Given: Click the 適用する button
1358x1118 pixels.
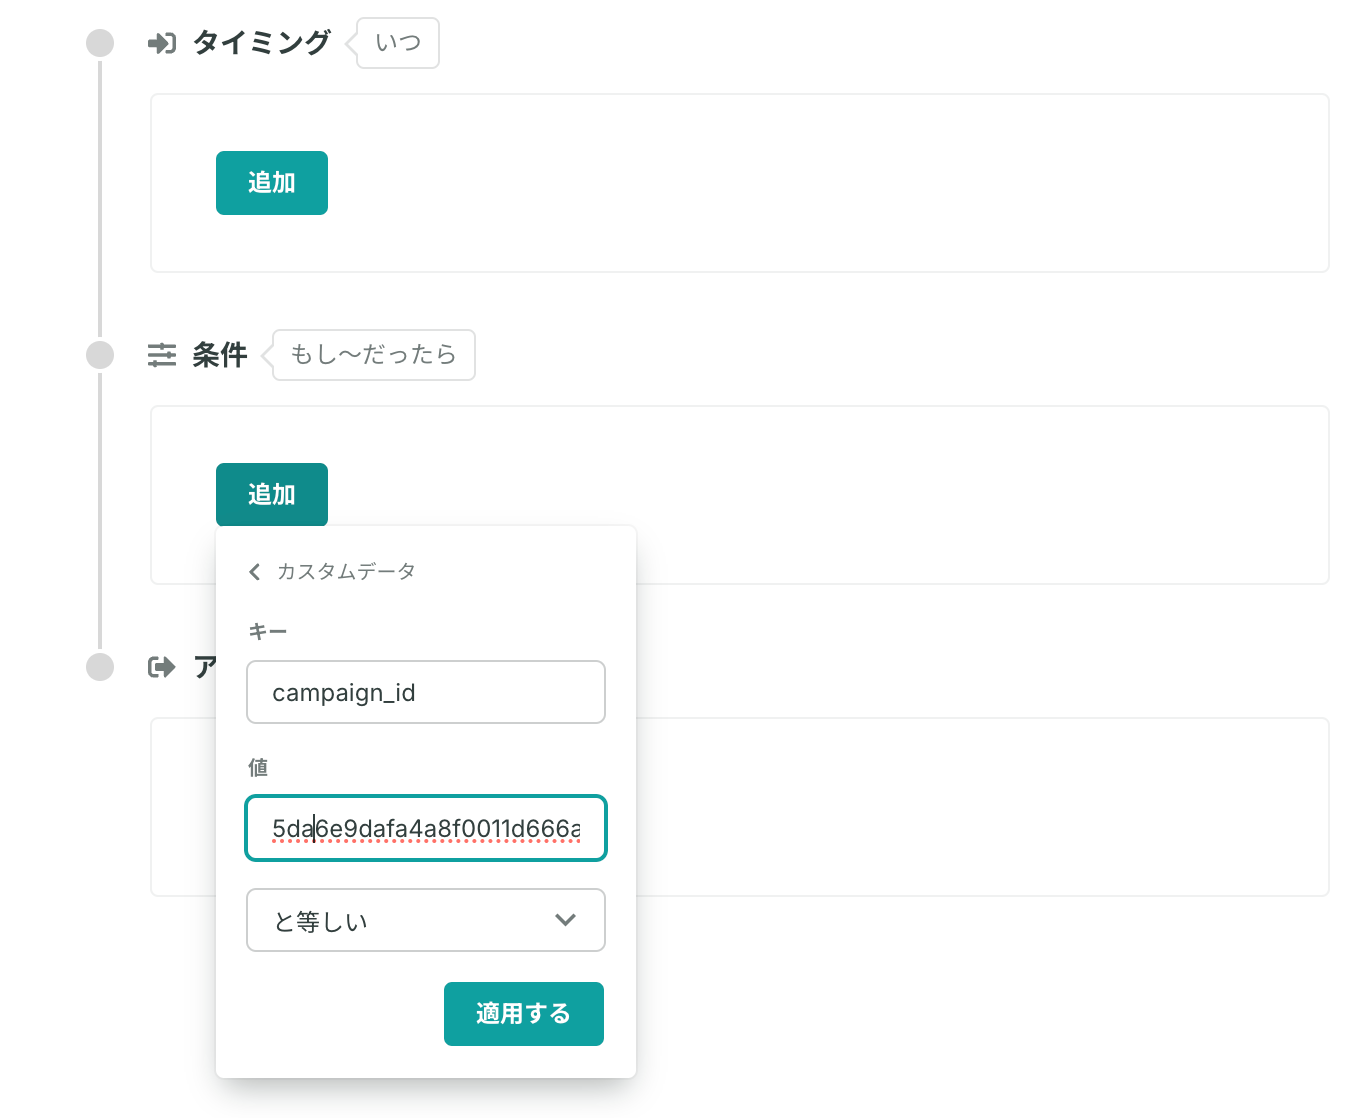Looking at the screenshot, I should 524,1014.
